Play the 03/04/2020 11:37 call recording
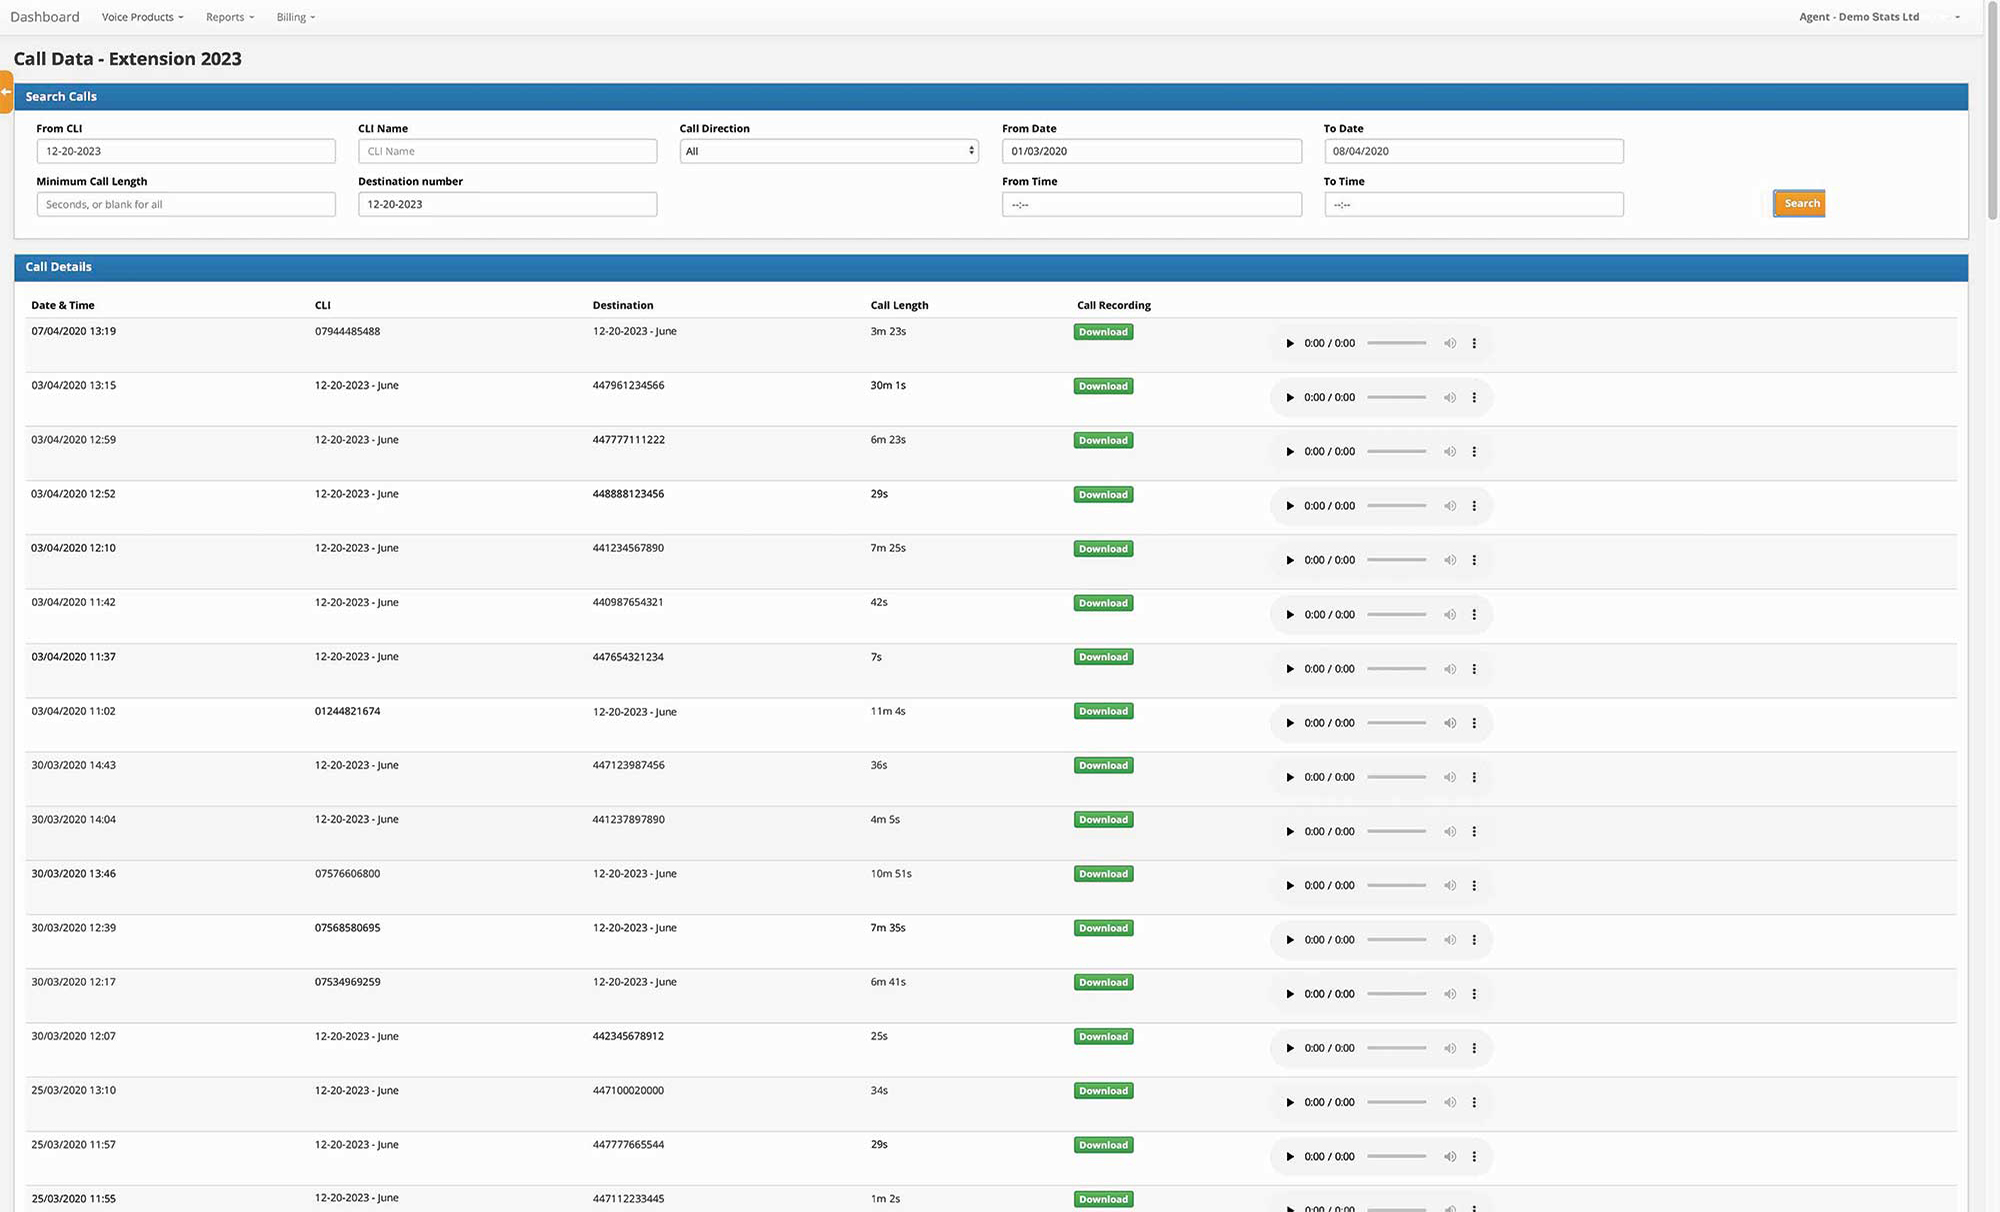This screenshot has height=1212, width=2000. [1290, 669]
